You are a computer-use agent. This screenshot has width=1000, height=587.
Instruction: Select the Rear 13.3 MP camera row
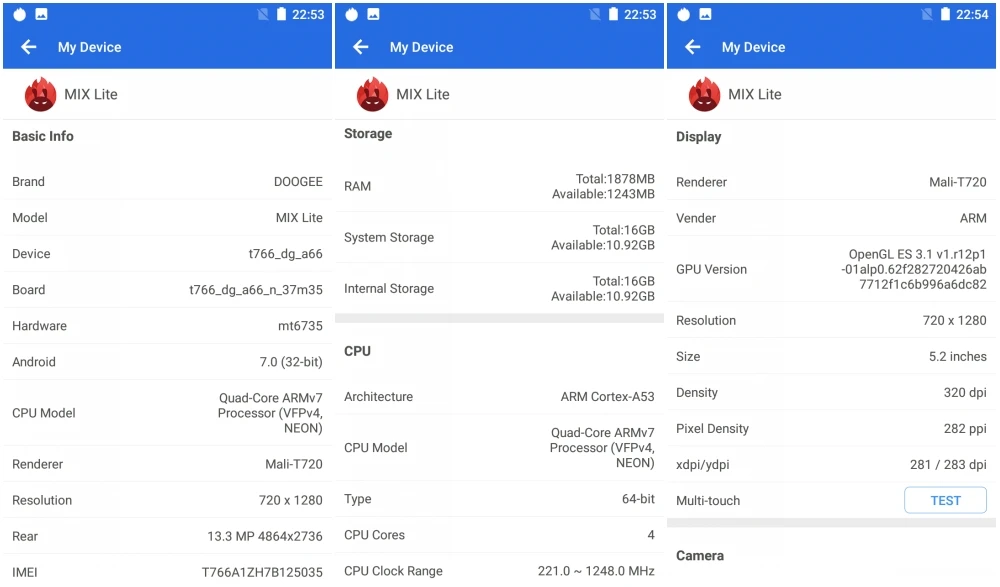(167, 536)
